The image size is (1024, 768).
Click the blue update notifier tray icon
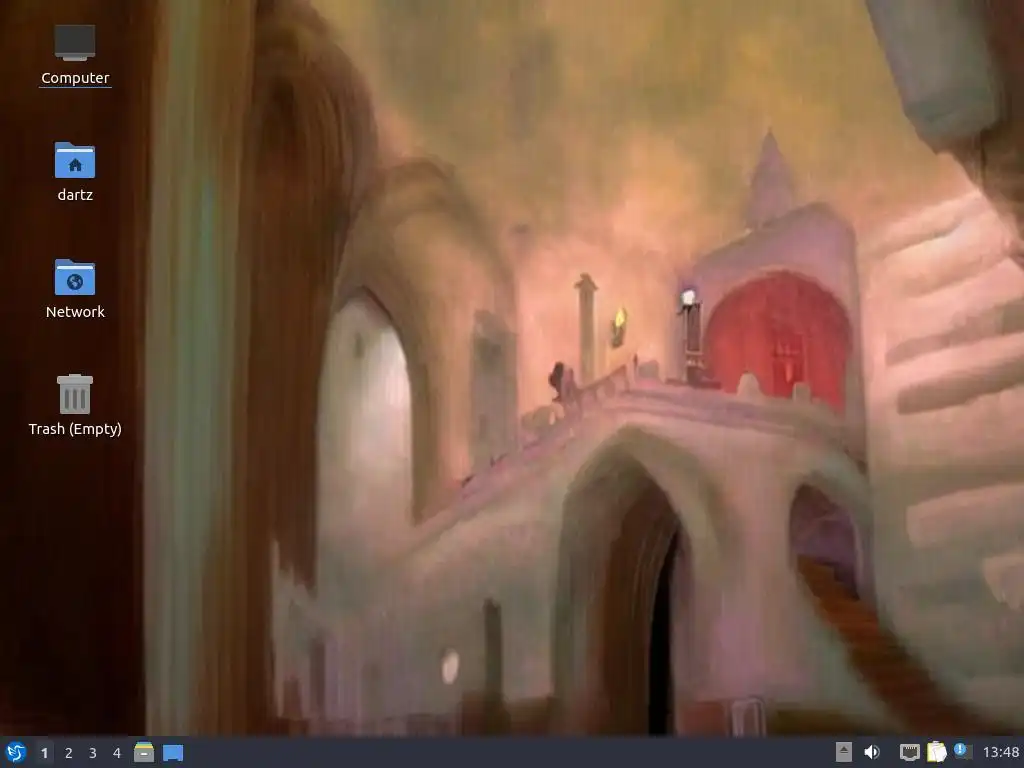962,751
